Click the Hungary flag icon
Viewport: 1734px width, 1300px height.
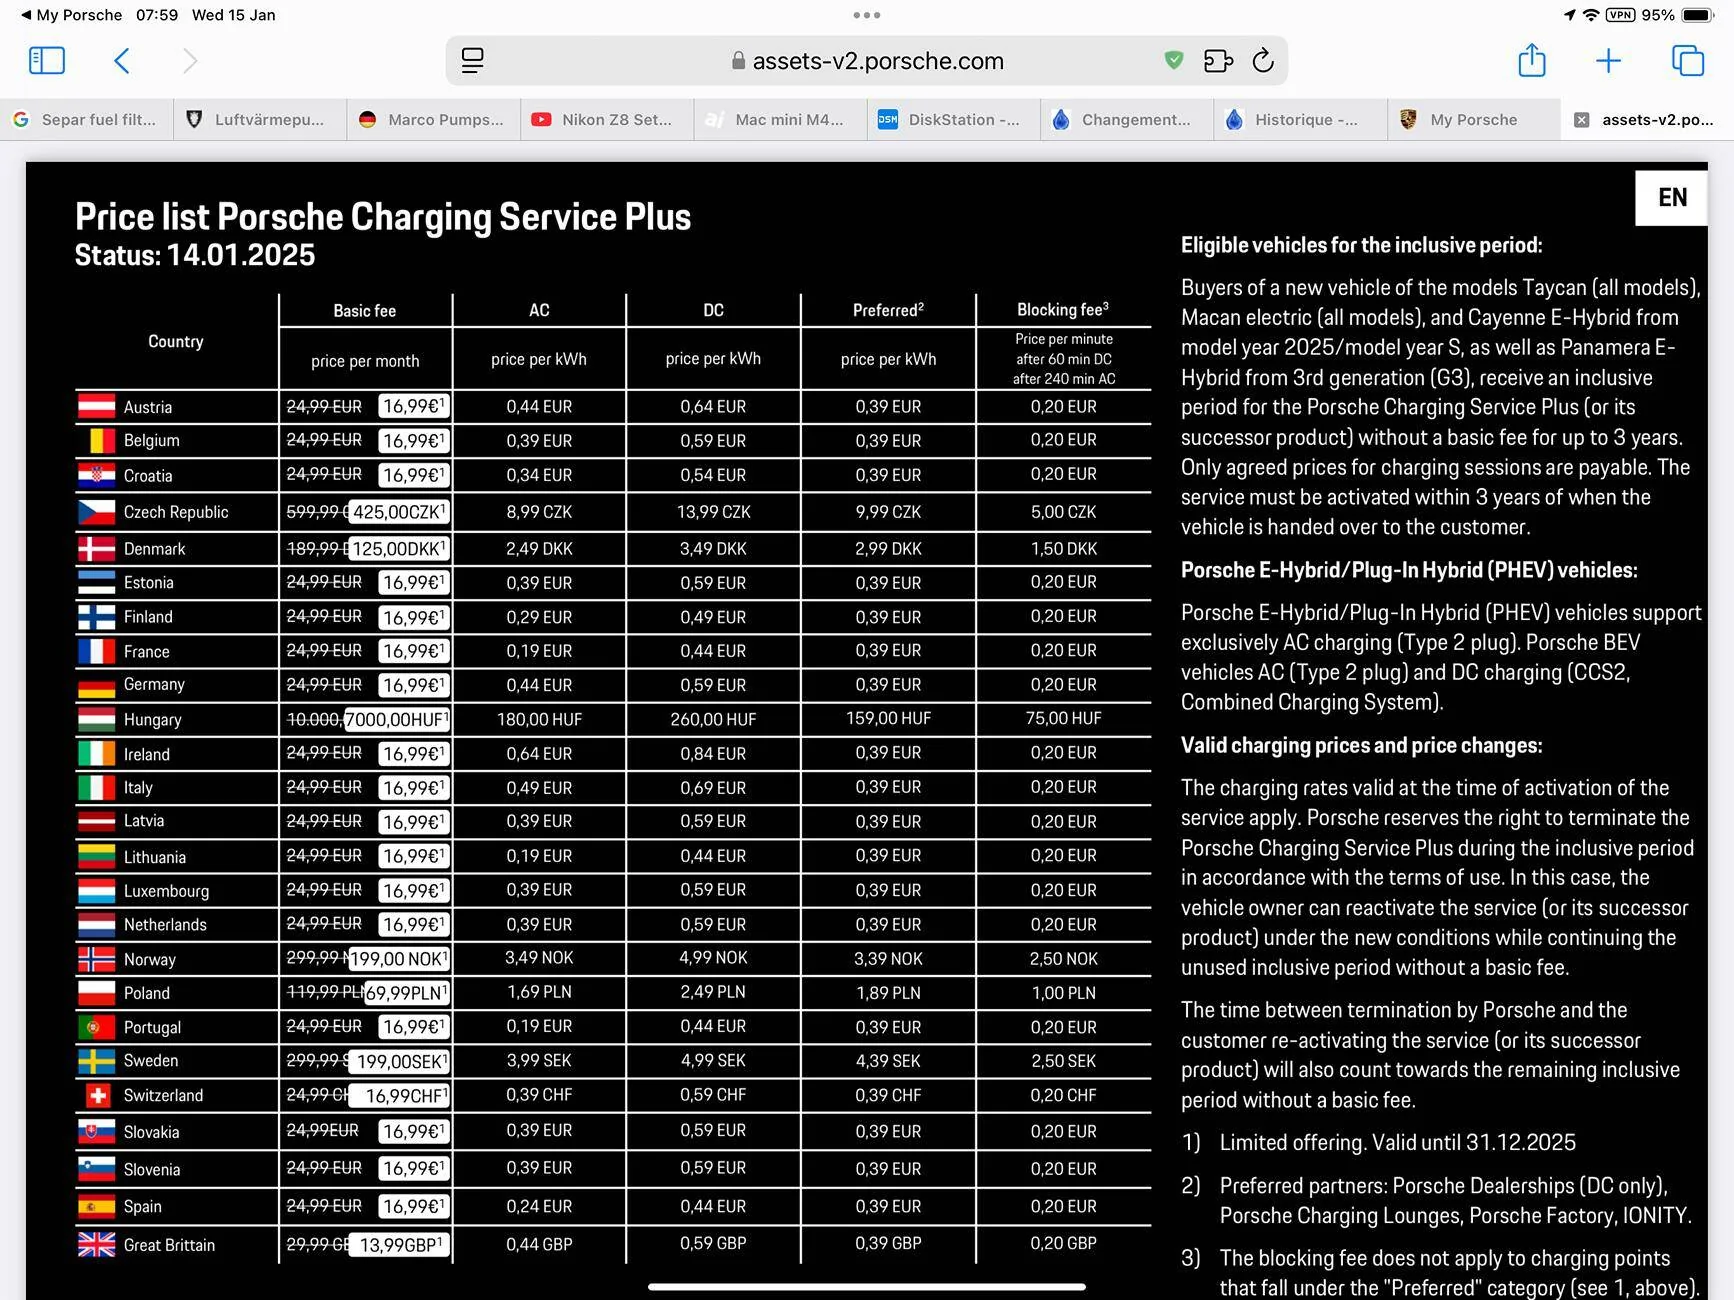click(97, 719)
